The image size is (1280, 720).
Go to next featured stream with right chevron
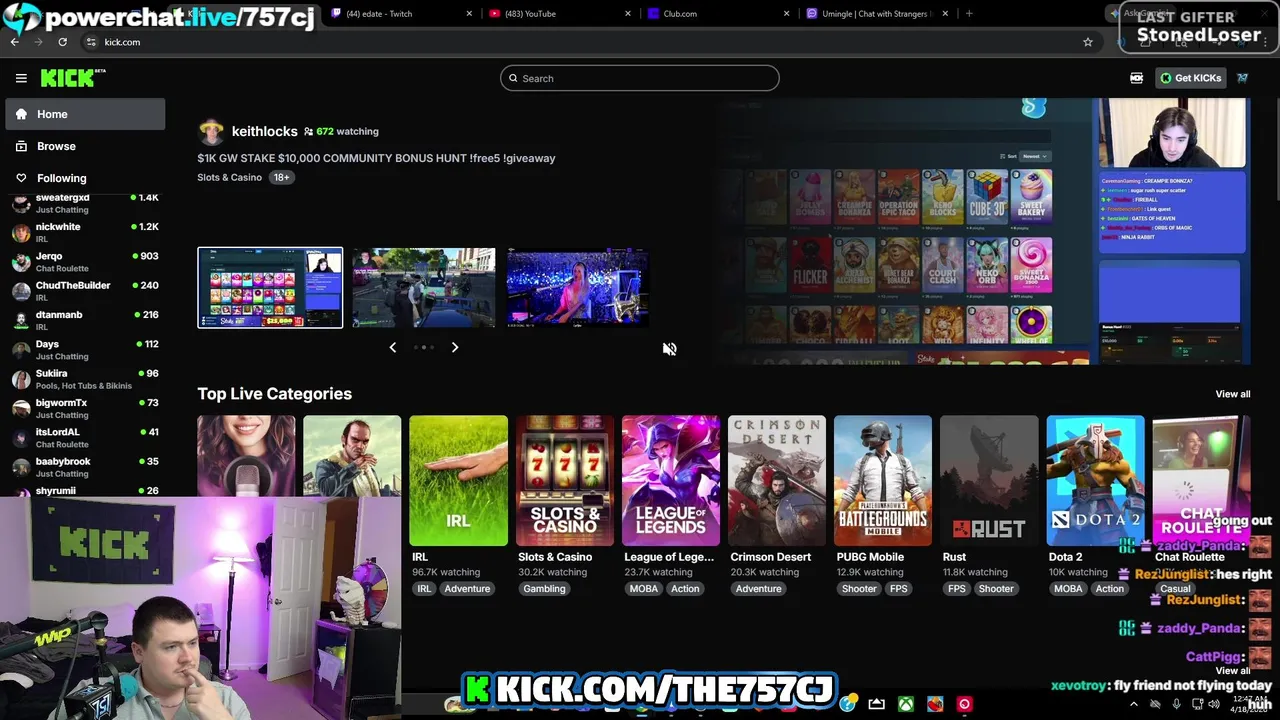[x=455, y=347]
